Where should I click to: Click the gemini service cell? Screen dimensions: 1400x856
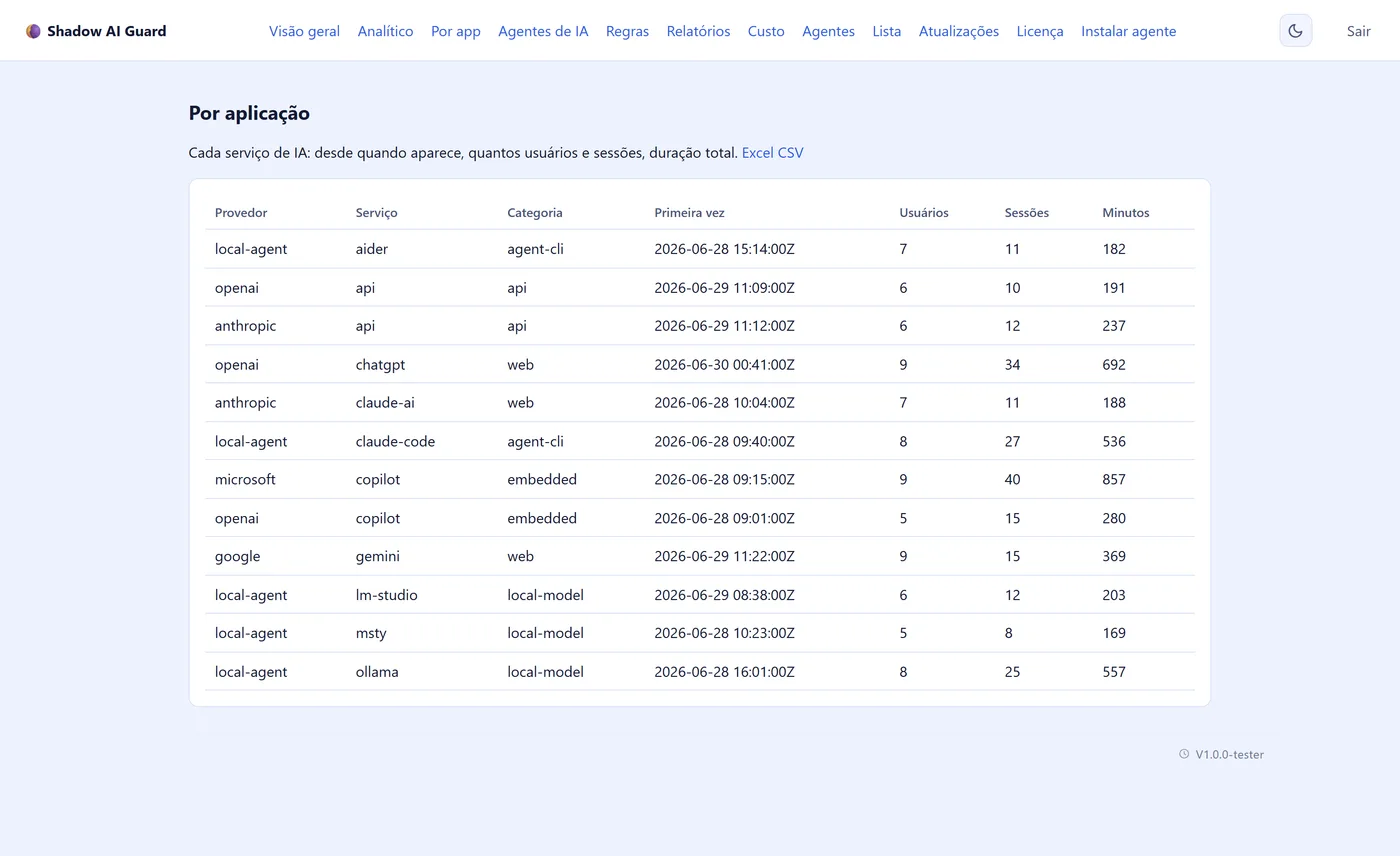click(378, 556)
